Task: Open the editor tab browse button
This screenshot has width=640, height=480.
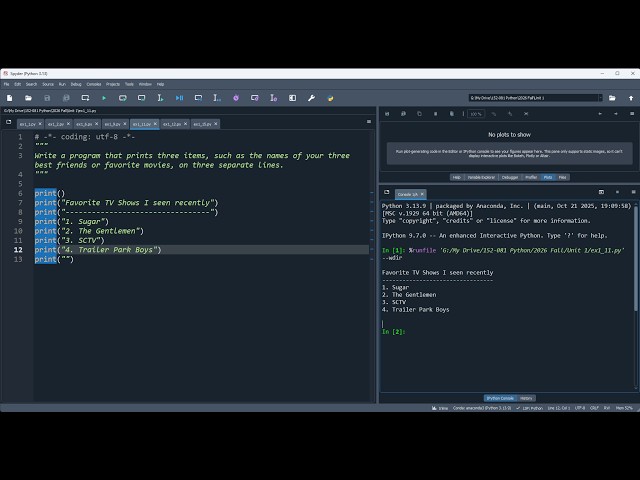Action: [9, 122]
